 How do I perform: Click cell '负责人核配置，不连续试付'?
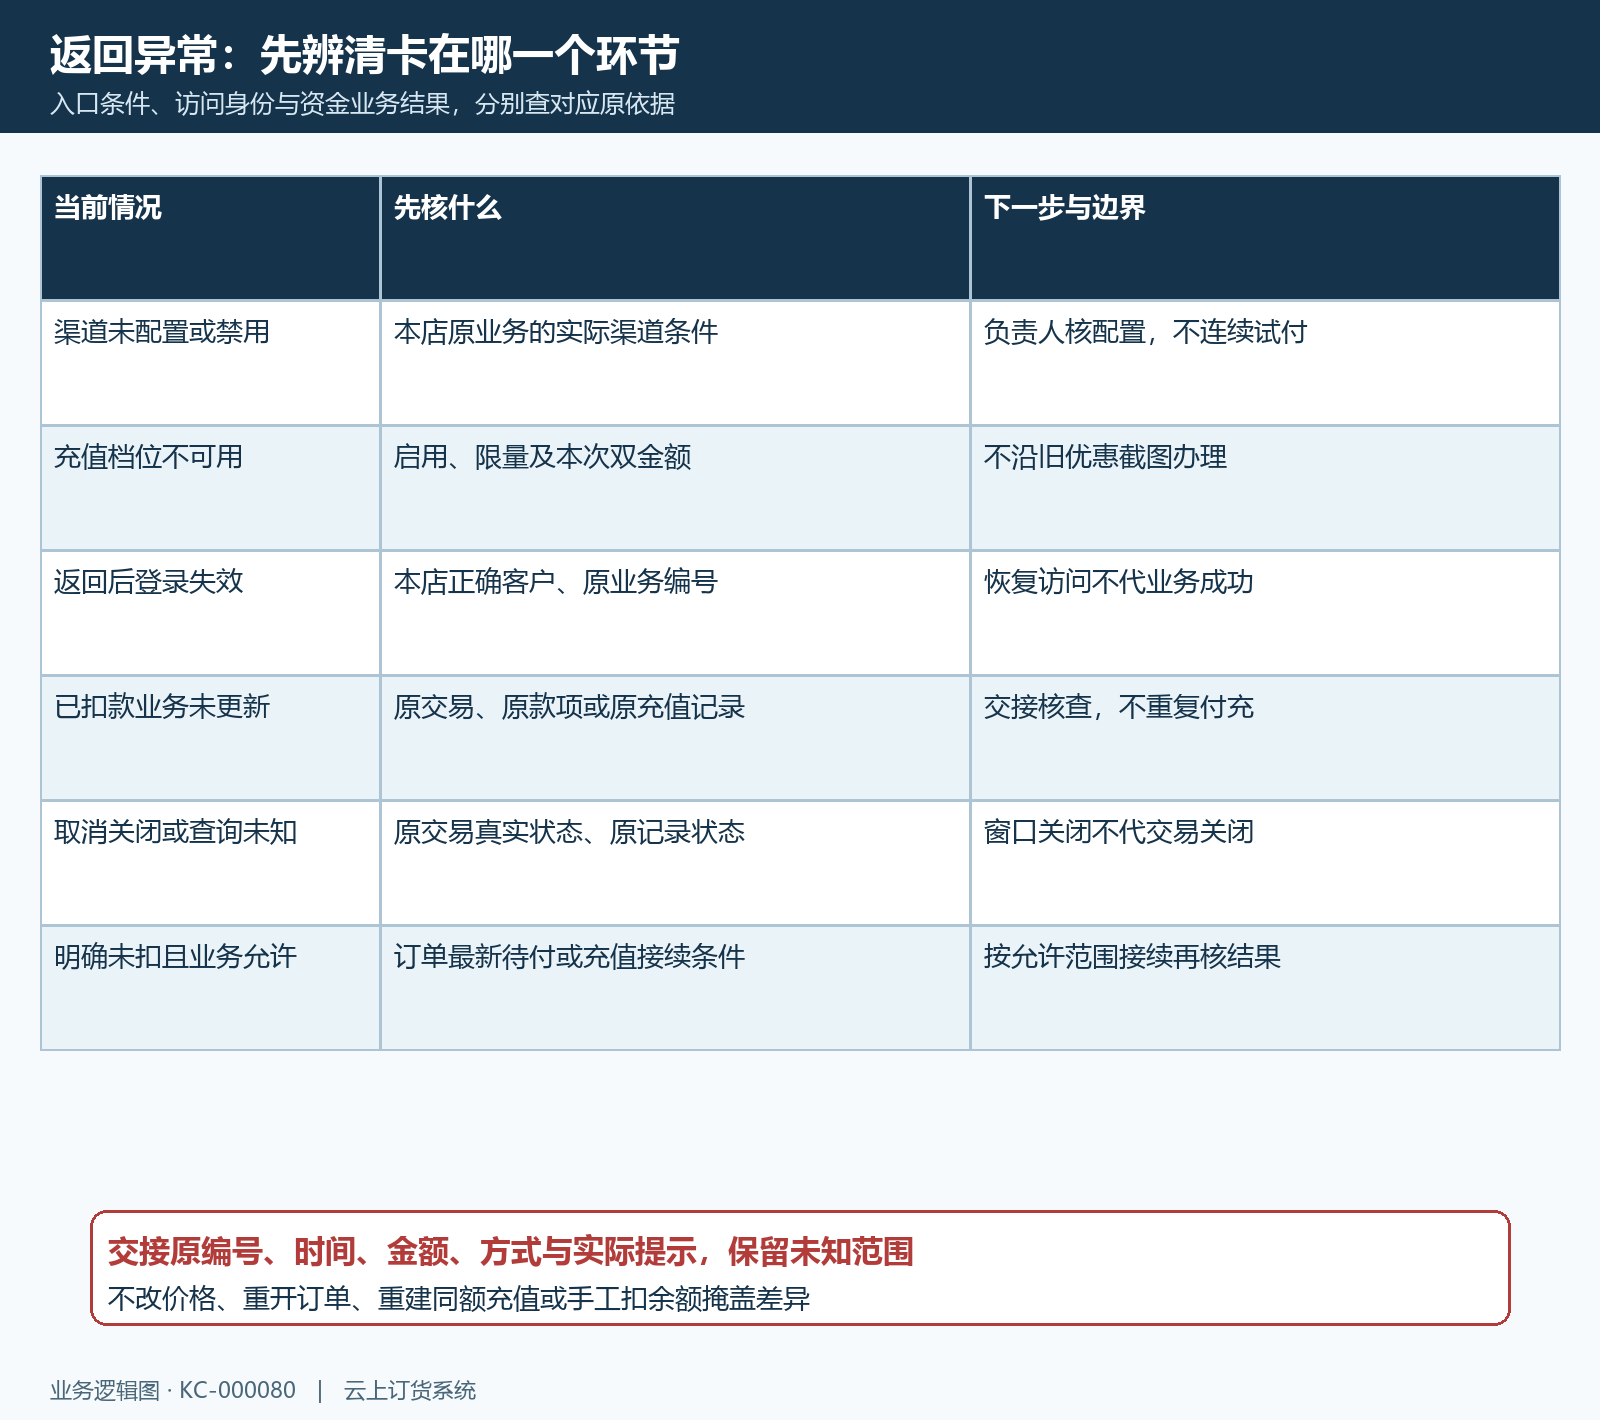pyautogui.click(x=1265, y=363)
